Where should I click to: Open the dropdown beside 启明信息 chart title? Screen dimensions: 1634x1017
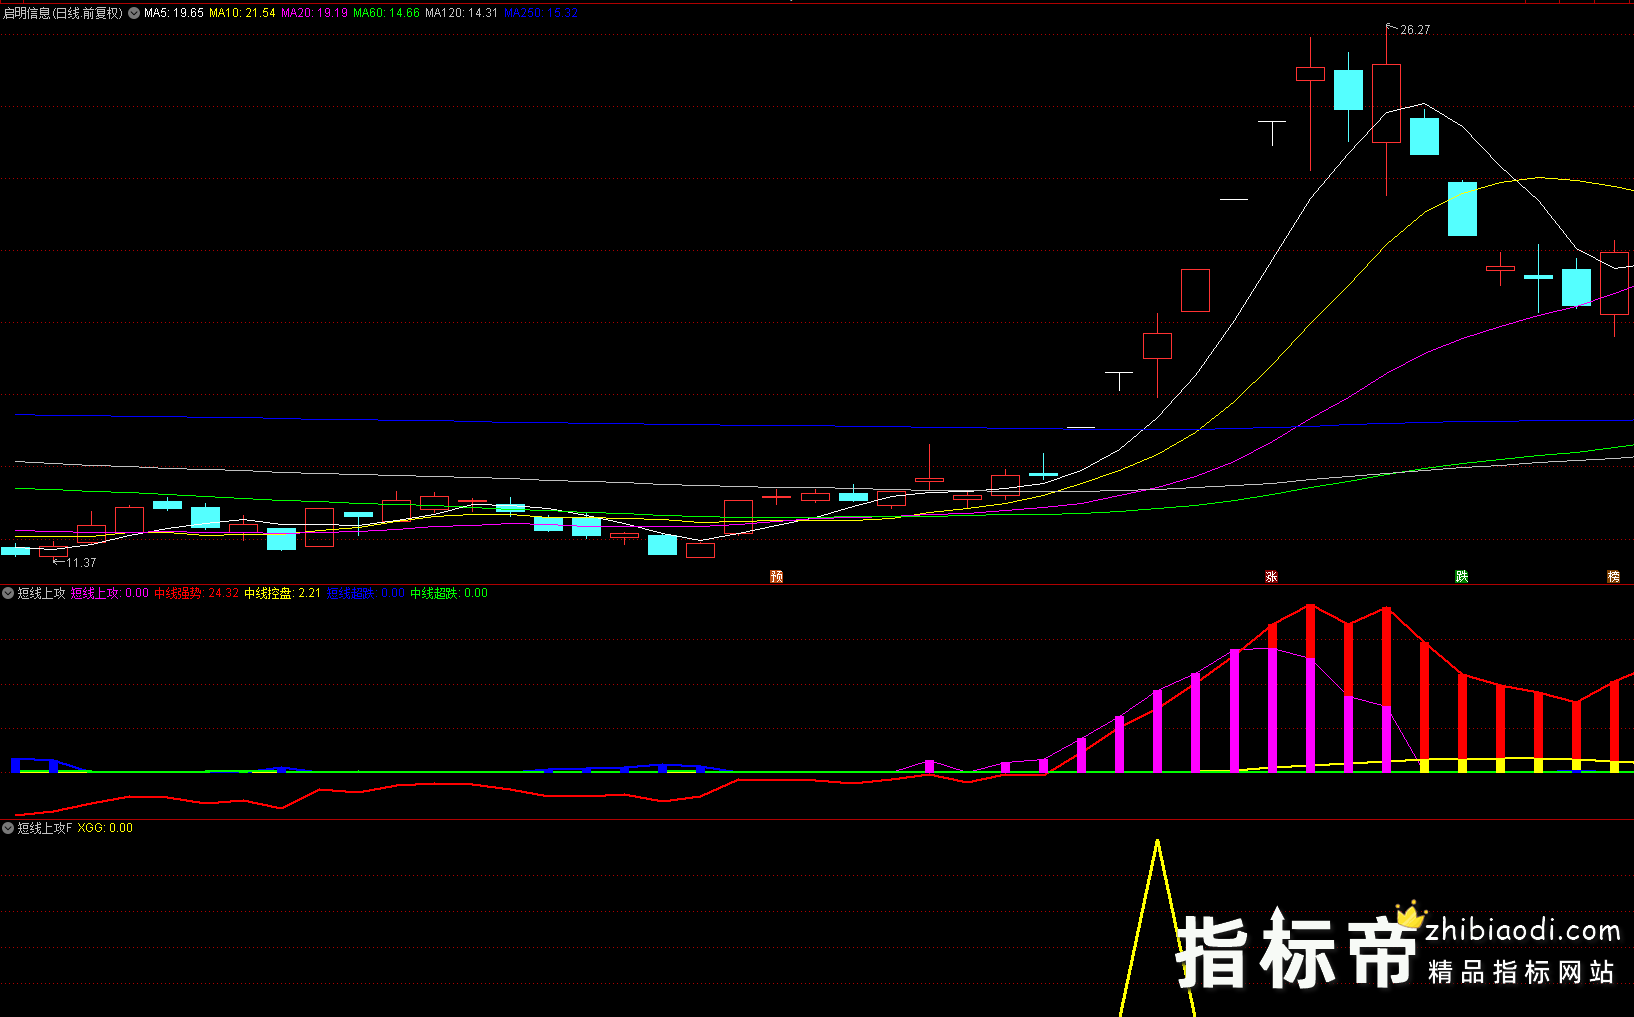(134, 13)
